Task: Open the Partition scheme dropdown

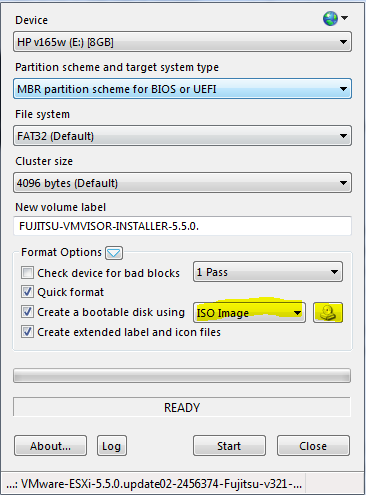Action: pos(182,89)
